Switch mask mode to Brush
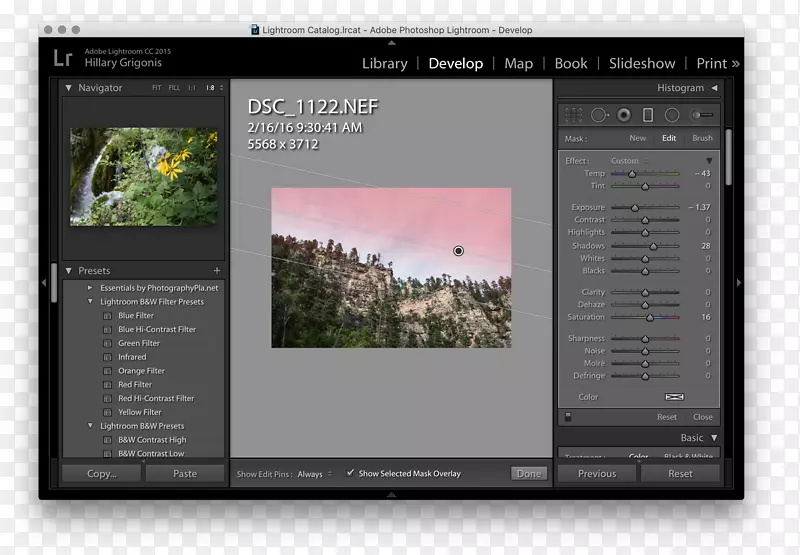This screenshot has width=800, height=555. 702,138
